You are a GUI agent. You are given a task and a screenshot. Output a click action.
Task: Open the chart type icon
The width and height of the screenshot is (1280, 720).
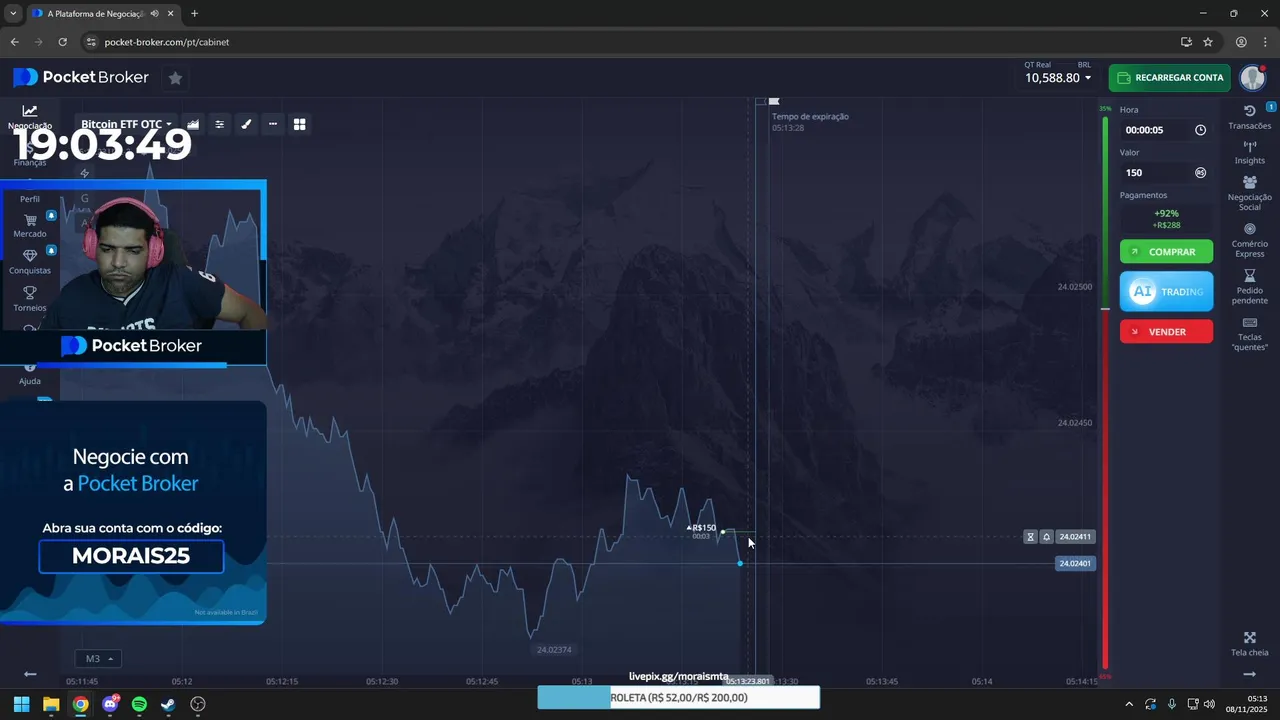click(x=193, y=124)
